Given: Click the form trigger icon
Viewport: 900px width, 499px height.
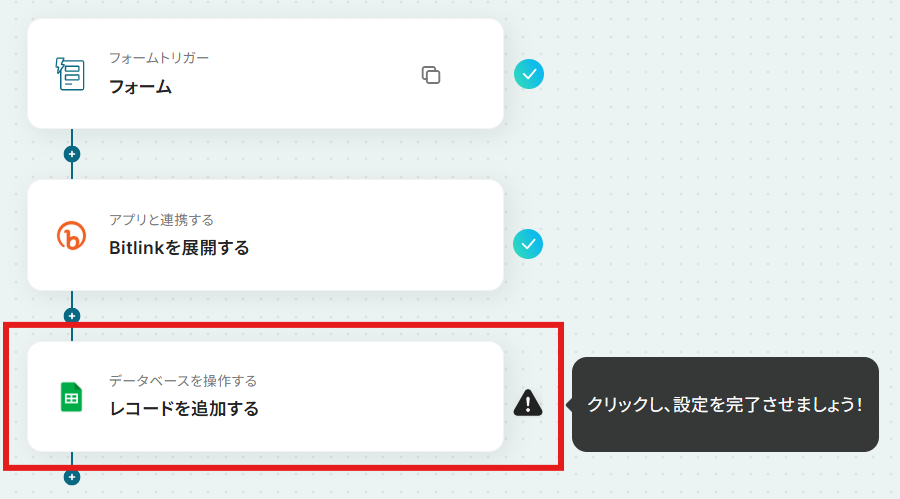Looking at the screenshot, I should pos(70,74).
